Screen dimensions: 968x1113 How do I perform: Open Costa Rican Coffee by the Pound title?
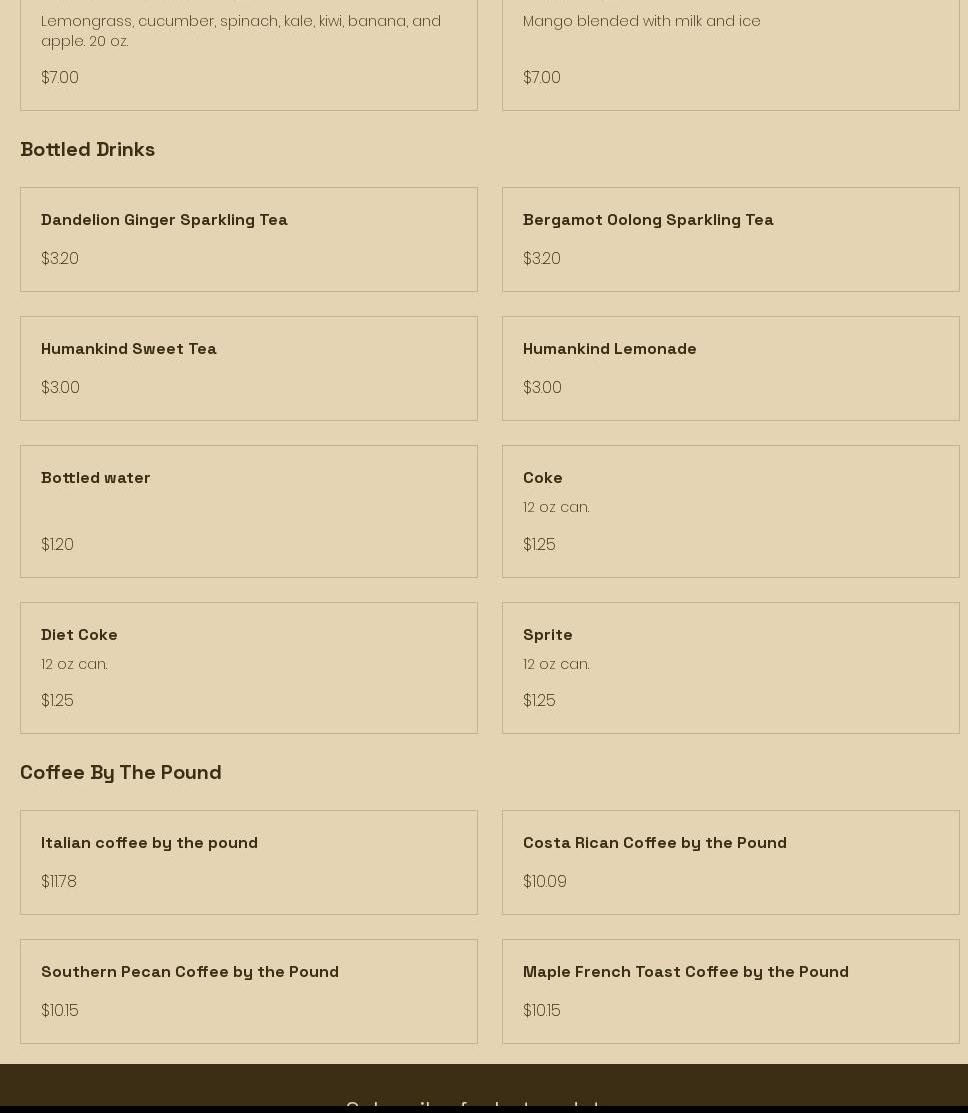[654, 843]
